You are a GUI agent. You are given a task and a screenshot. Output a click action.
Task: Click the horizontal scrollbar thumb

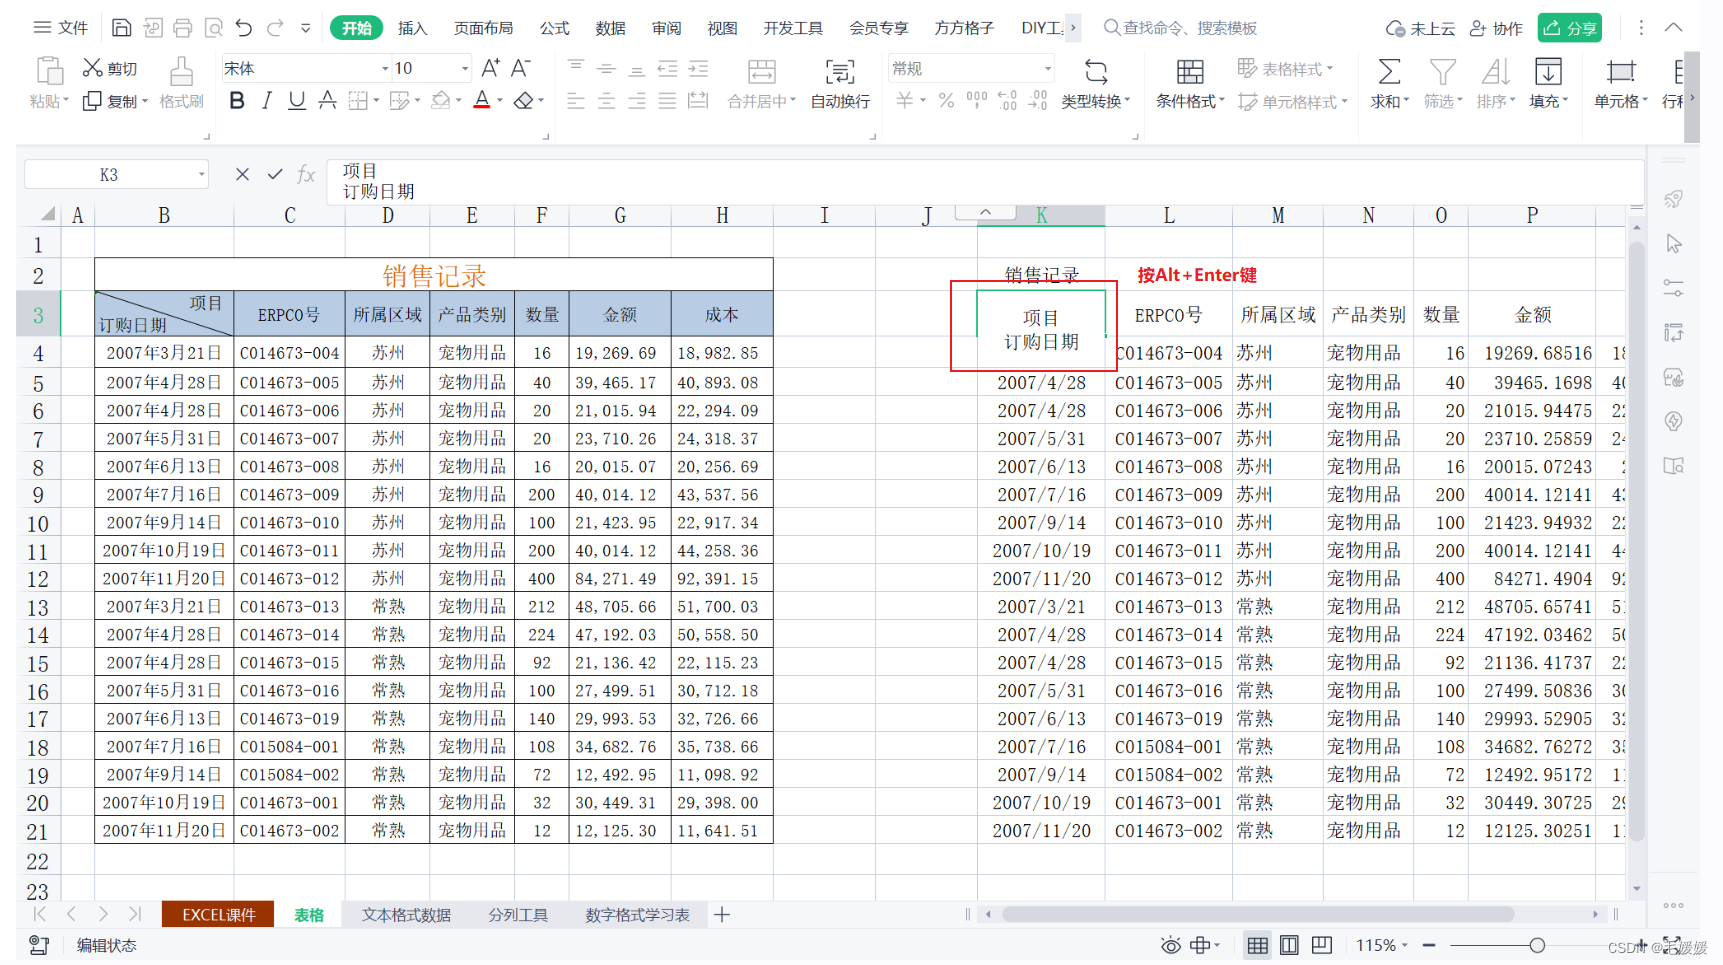click(x=1258, y=914)
